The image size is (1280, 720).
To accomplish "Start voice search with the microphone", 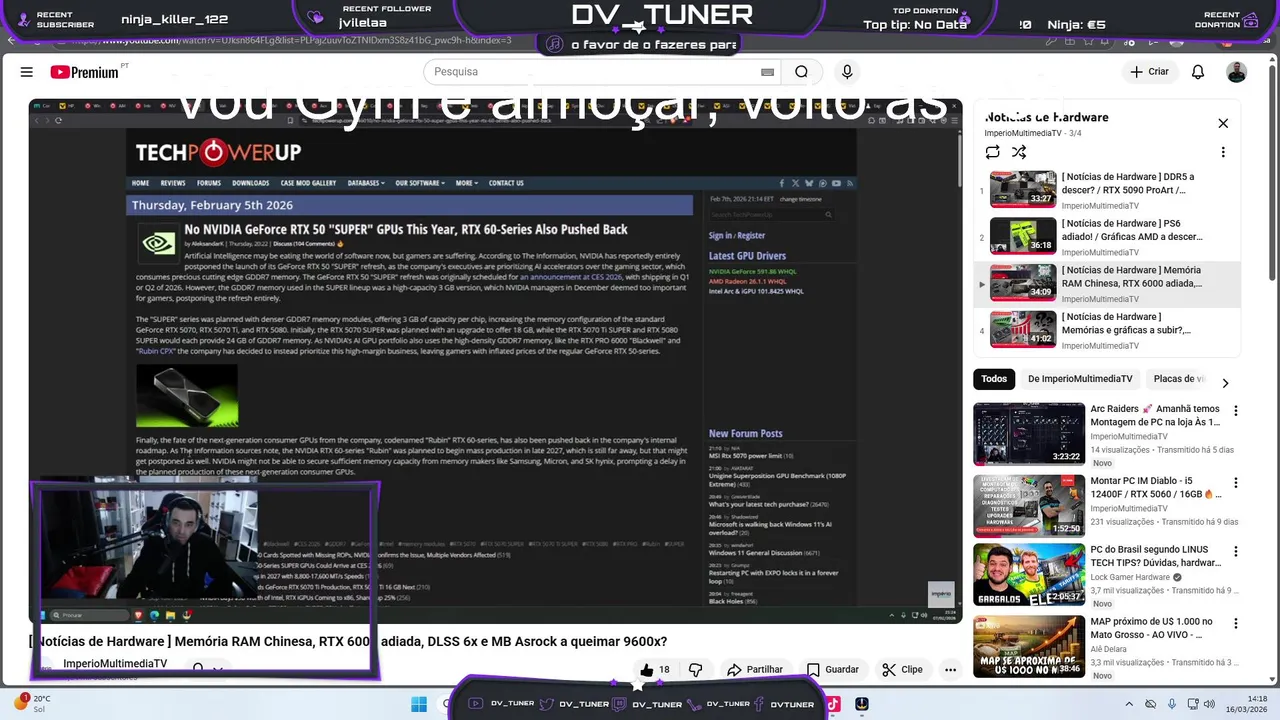I will click(847, 72).
